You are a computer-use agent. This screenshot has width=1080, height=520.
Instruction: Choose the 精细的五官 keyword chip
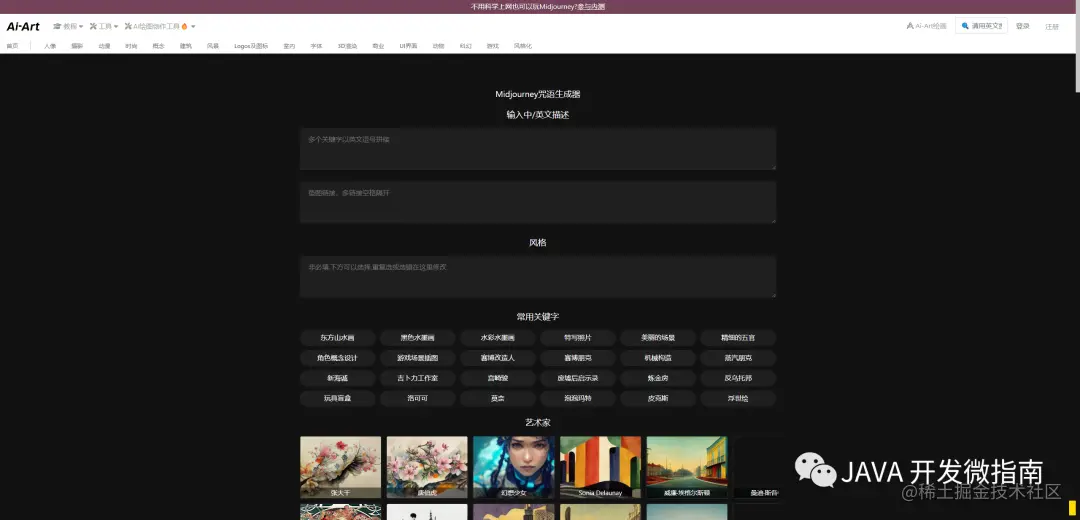click(738, 337)
